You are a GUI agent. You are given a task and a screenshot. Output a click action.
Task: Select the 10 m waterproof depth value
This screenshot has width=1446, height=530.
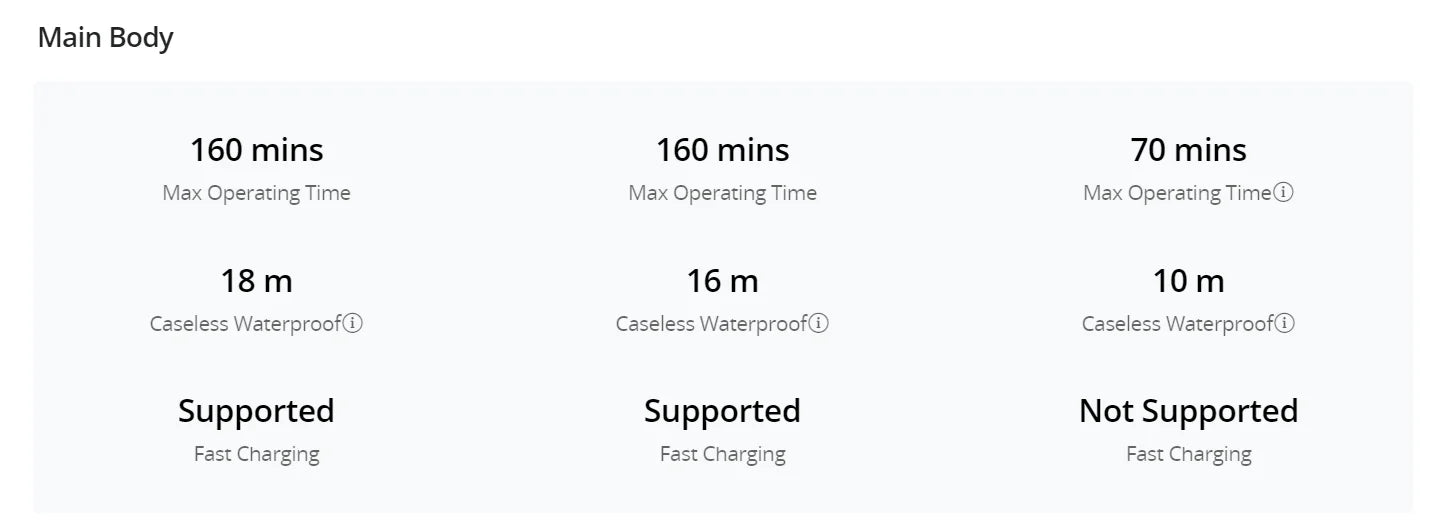[1188, 281]
